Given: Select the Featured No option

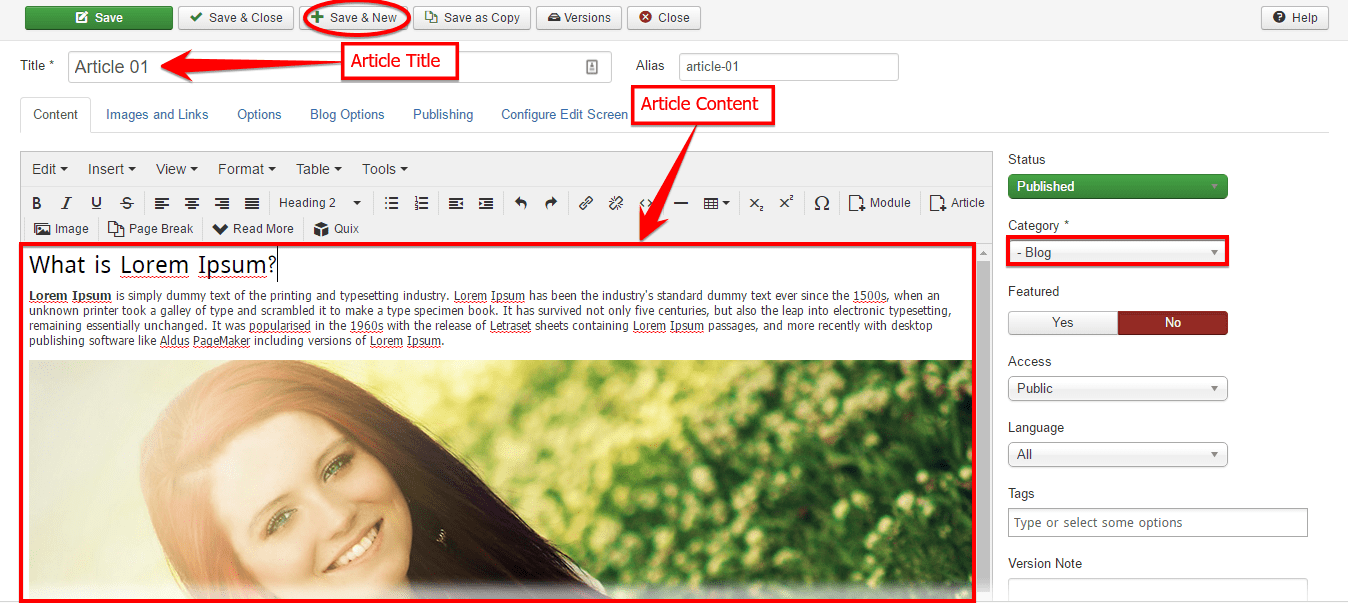Looking at the screenshot, I should (x=1172, y=322).
